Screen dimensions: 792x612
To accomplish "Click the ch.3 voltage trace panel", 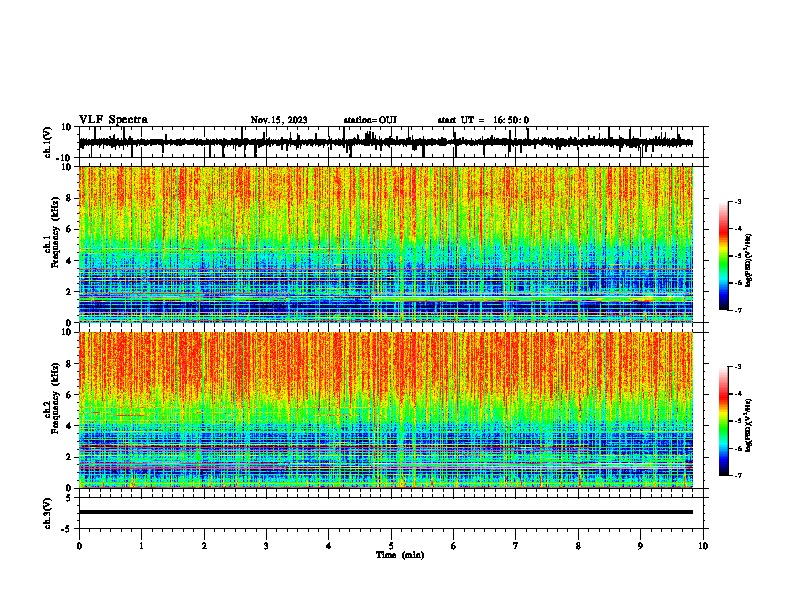I will click(391, 513).
